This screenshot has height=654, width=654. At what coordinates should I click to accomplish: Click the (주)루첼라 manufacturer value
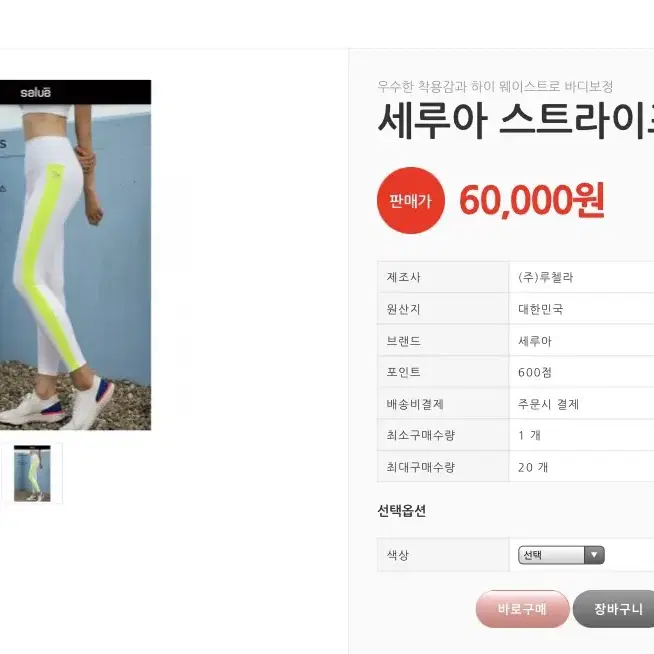click(546, 277)
